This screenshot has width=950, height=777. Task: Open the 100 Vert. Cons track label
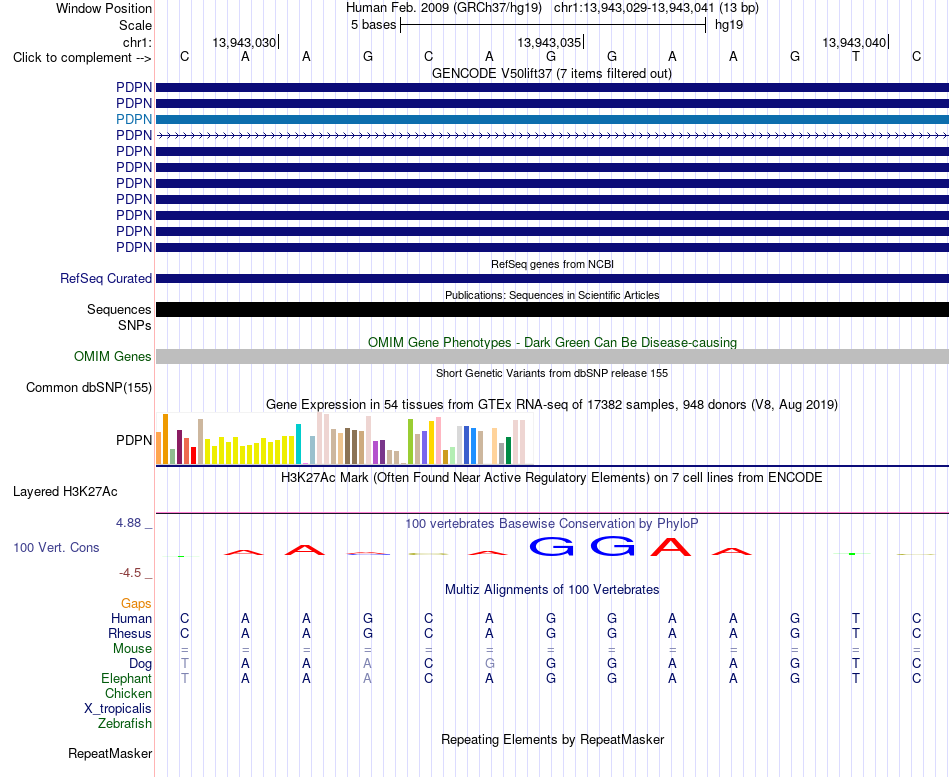coord(56,548)
